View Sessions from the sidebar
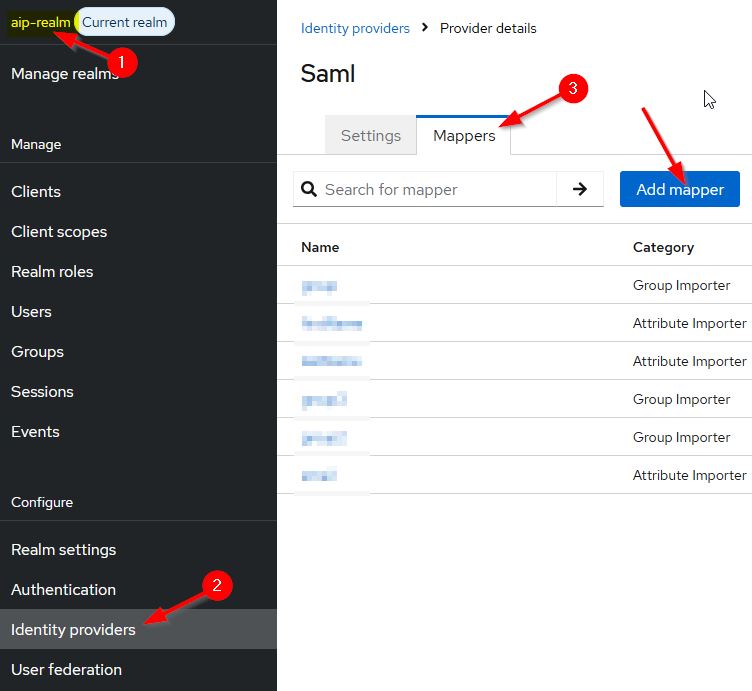 pos(42,391)
